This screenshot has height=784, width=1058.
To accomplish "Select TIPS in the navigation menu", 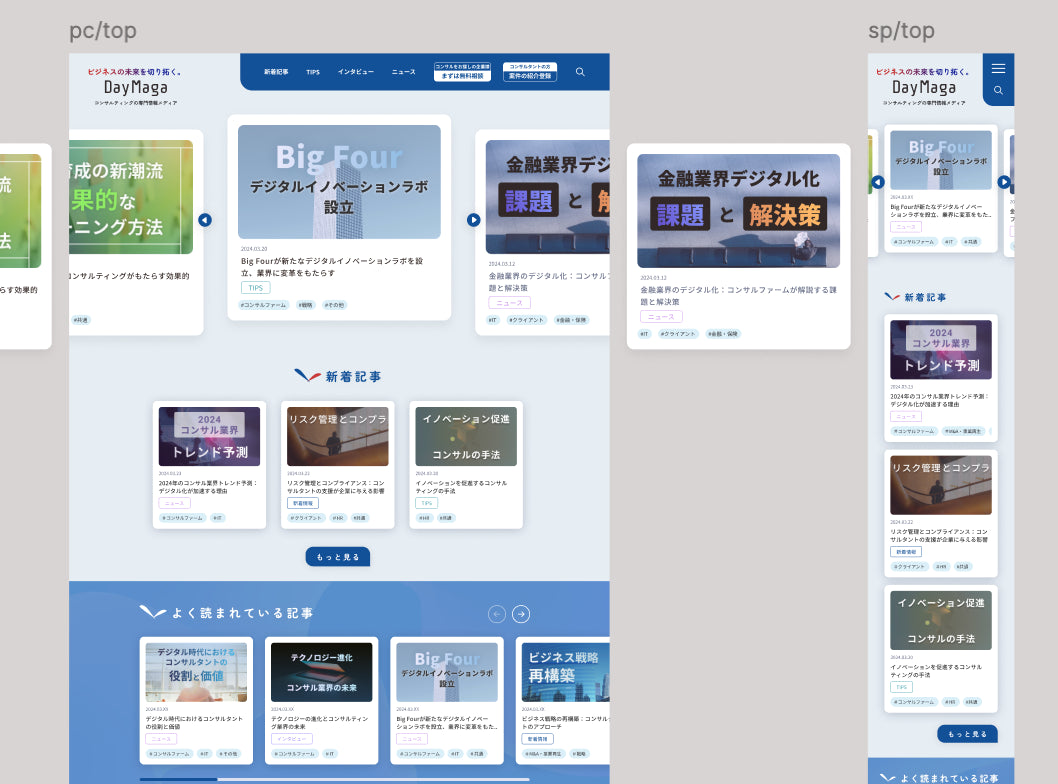I will (313, 71).
